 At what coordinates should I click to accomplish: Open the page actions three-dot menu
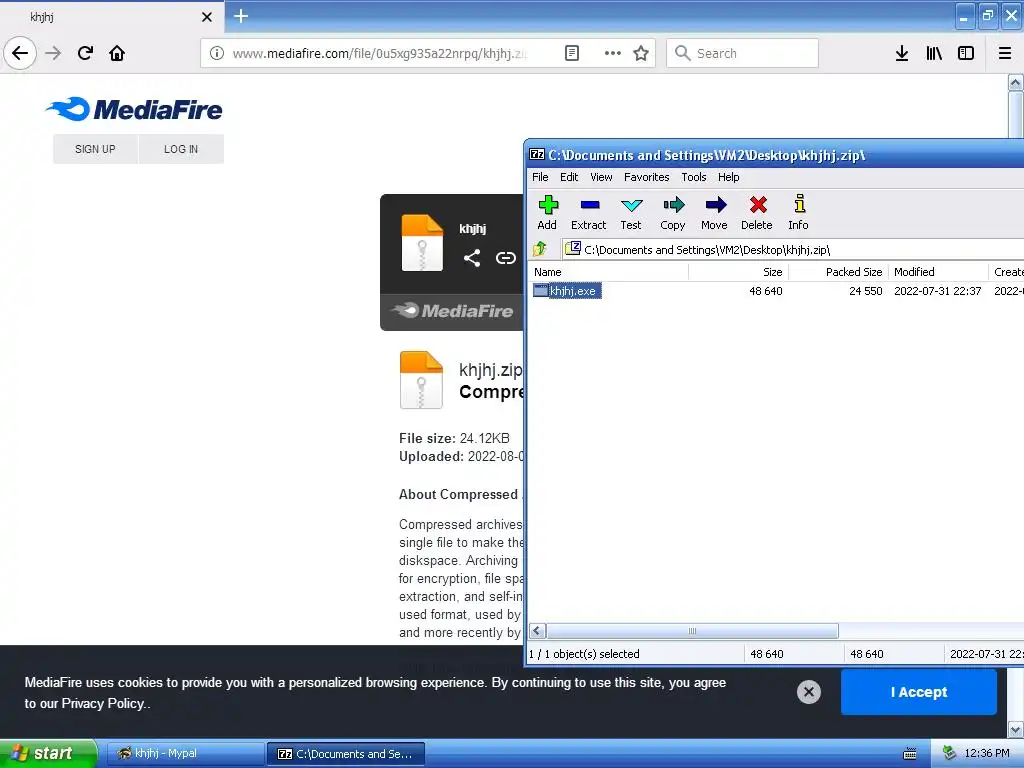[x=613, y=53]
